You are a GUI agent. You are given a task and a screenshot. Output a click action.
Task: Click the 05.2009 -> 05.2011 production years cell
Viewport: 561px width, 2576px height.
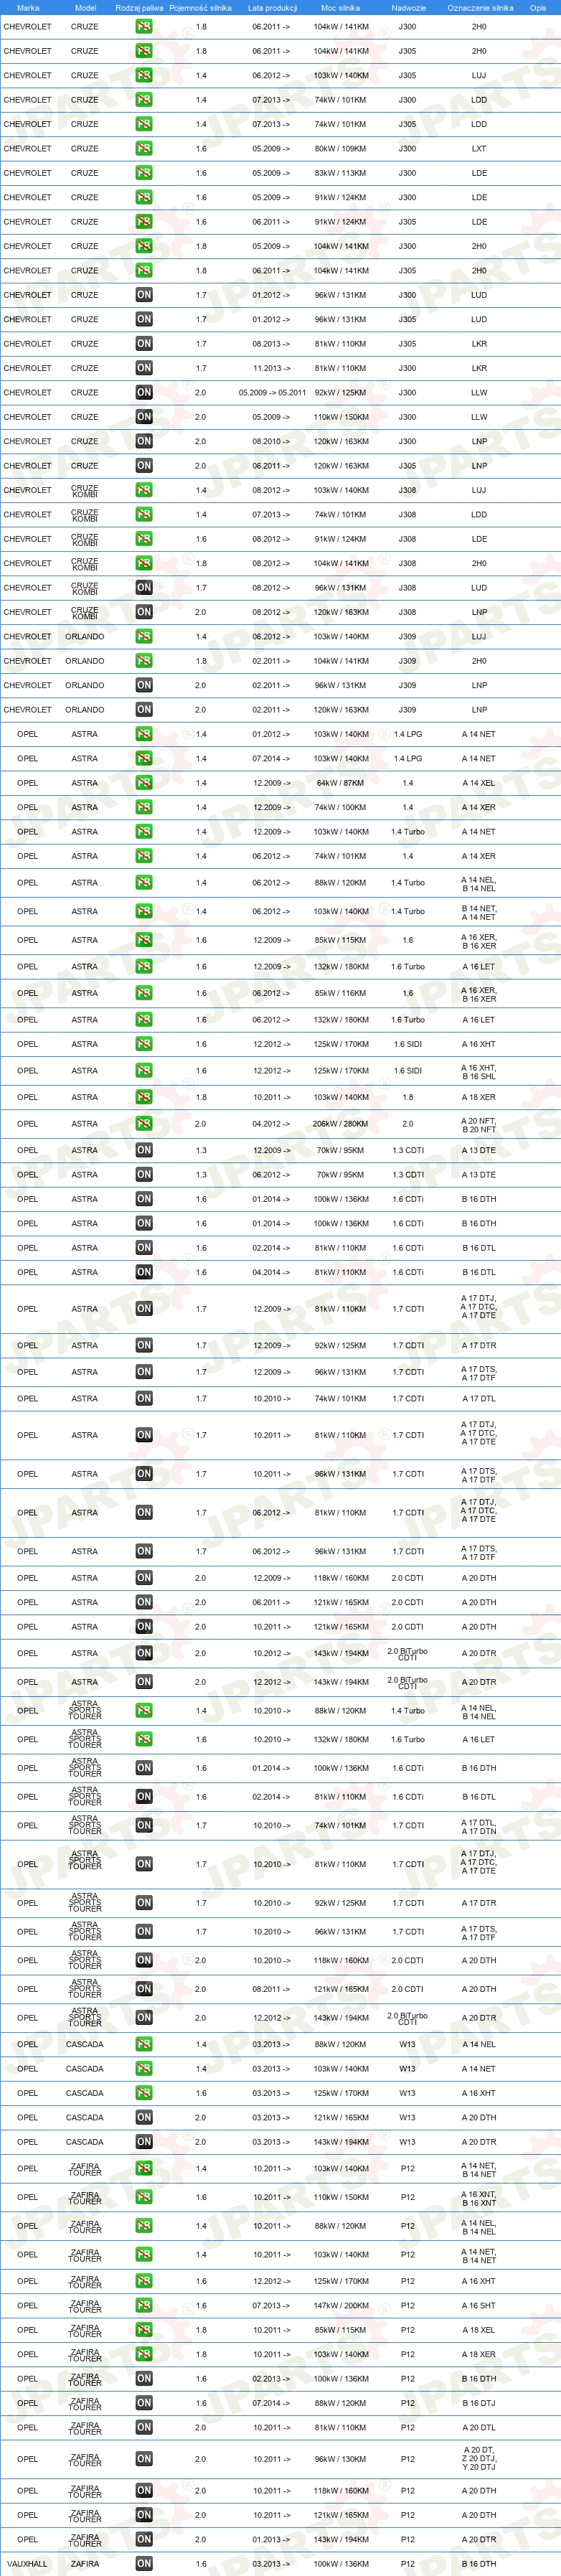coord(272,392)
